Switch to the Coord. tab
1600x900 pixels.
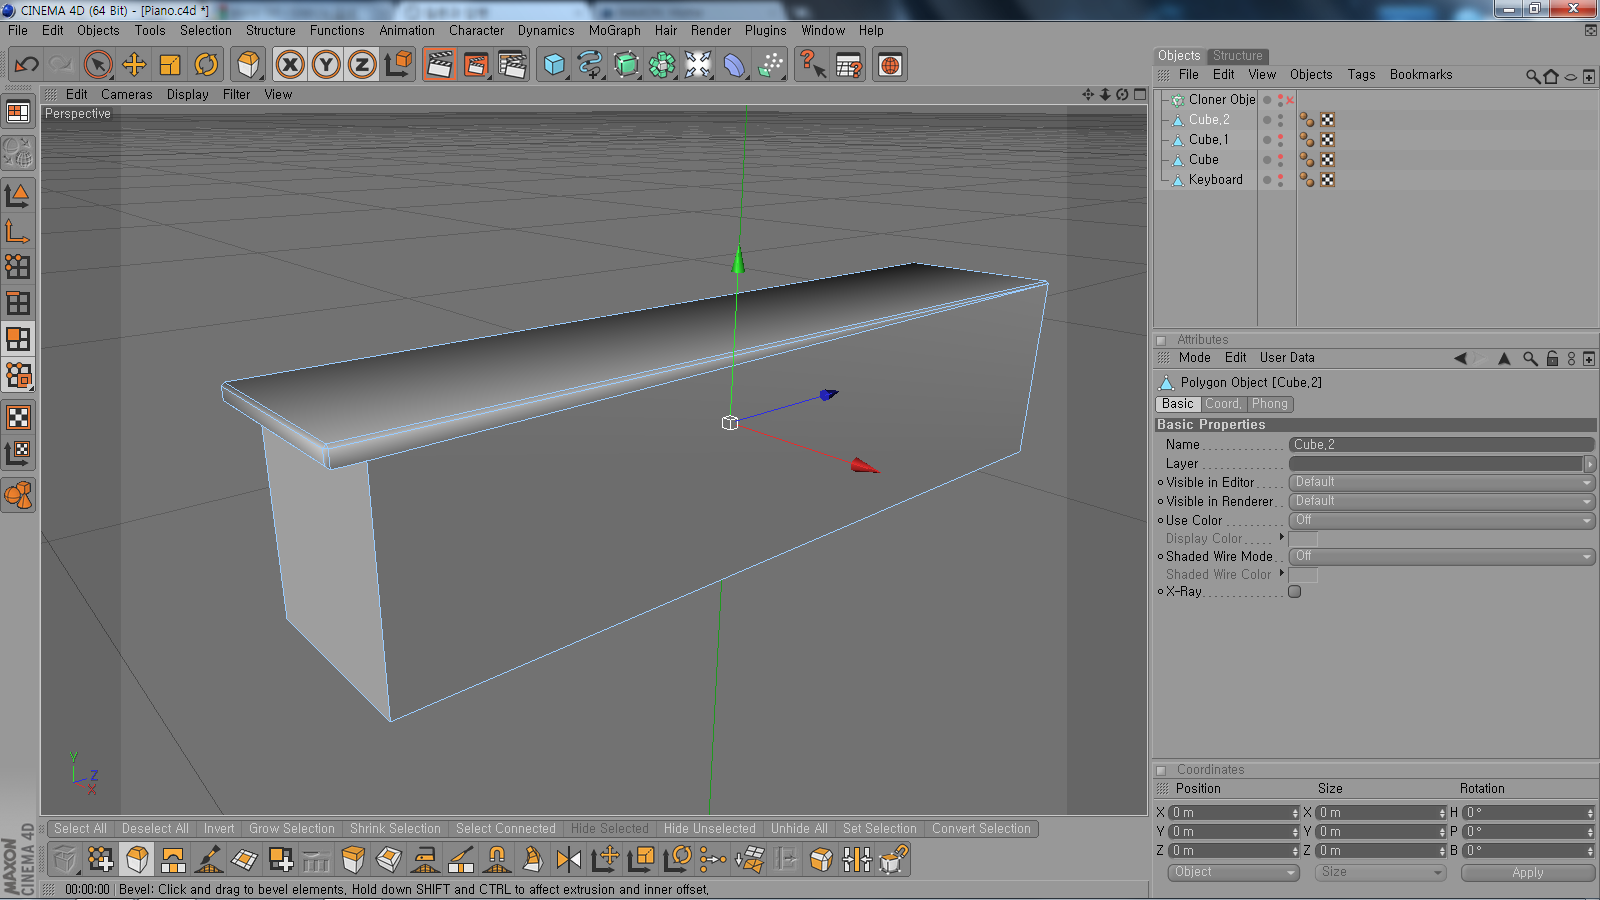tap(1223, 404)
